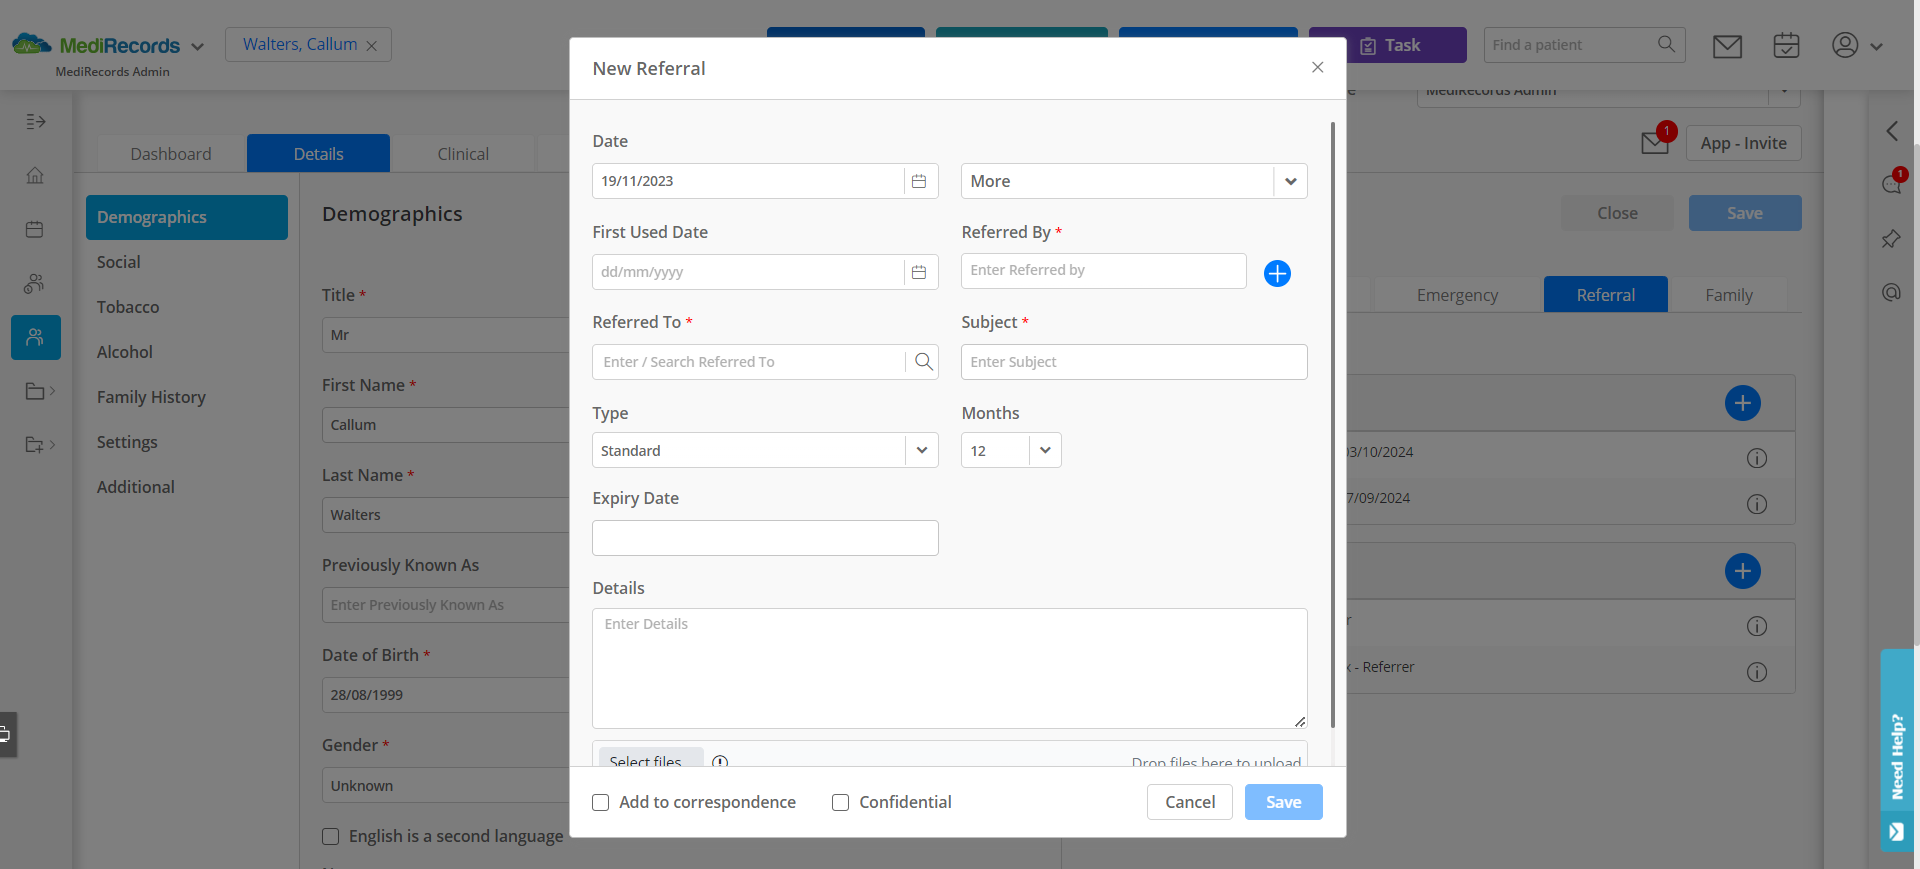Open the user account menu icon
This screenshot has width=1920, height=869.
(1845, 45)
